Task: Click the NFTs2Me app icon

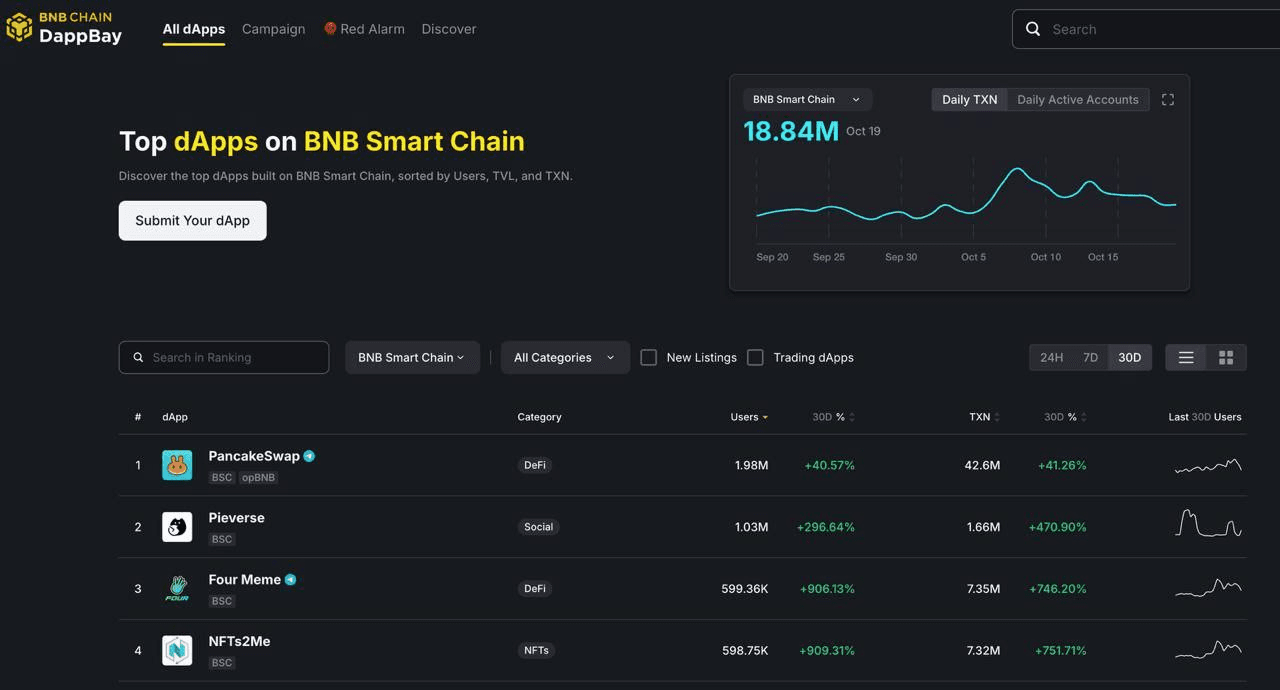Action: click(177, 651)
